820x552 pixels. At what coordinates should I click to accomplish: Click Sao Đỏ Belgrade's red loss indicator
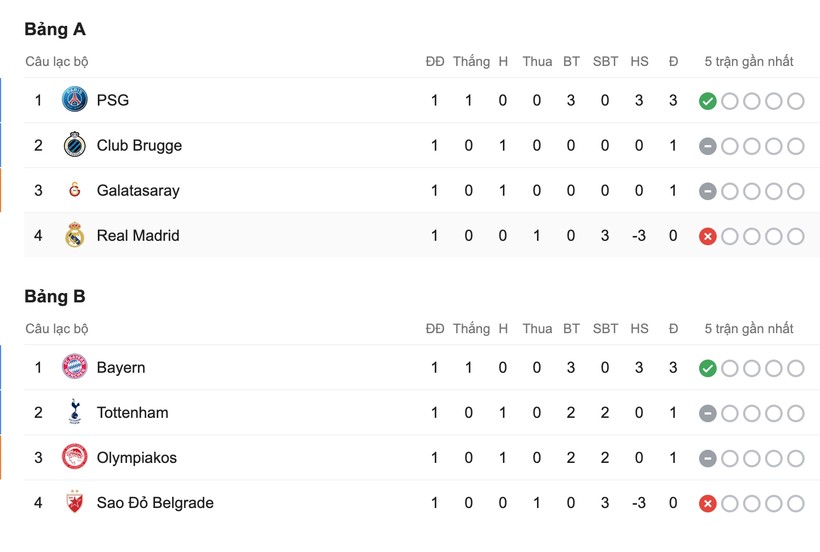tap(707, 503)
